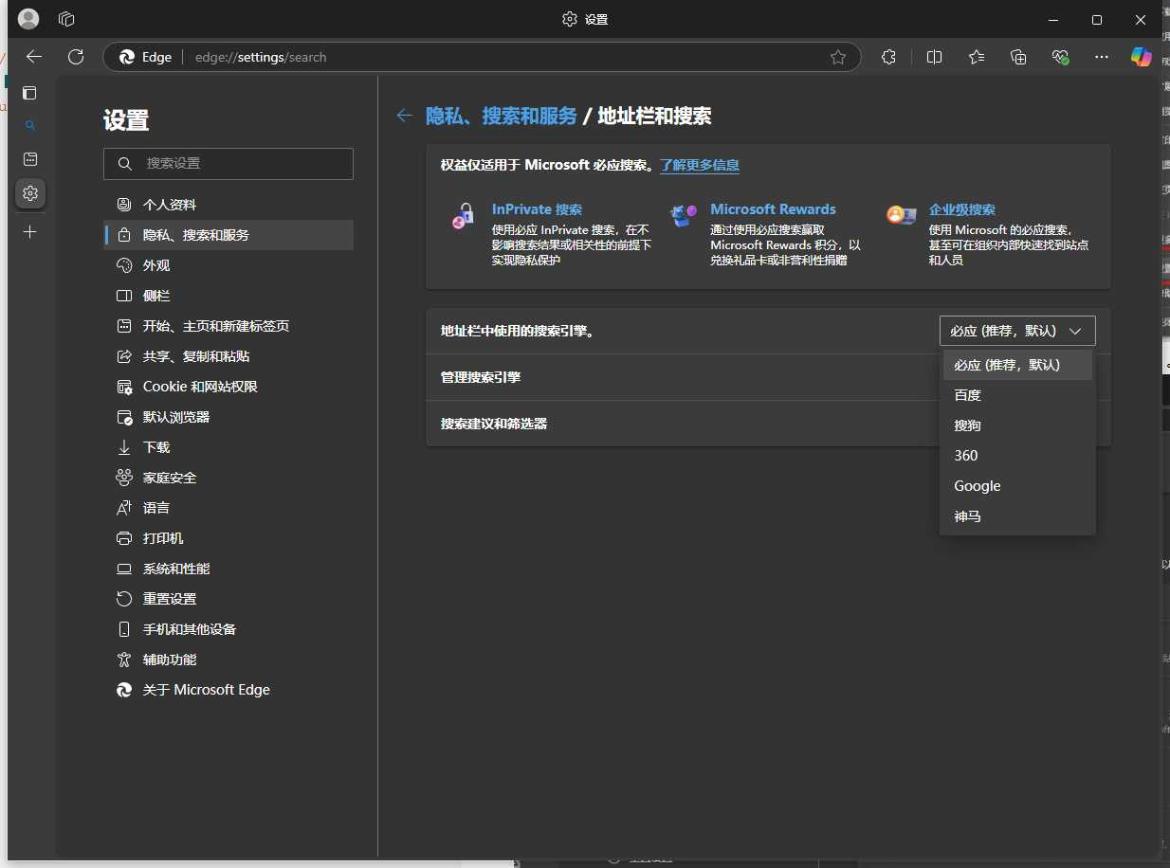The width and height of the screenshot is (1170, 868).
Task: Click the 了解更多信息 link
Action: pyautogui.click(x=700, y=165)
